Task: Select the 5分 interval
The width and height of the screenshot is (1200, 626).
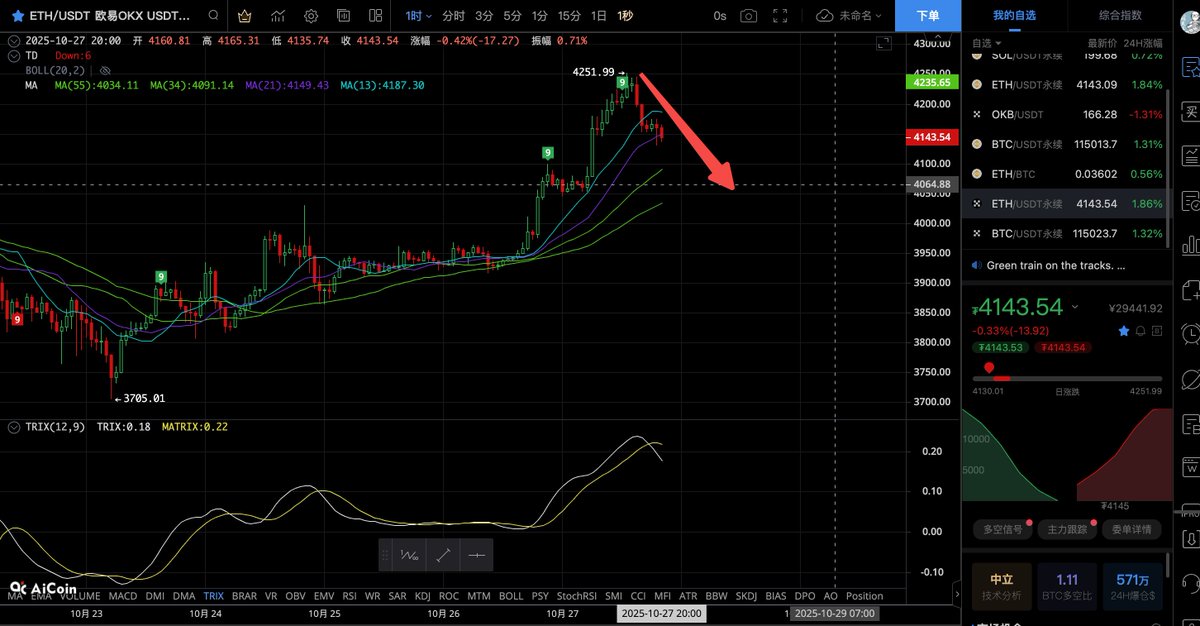Action: click(512, 16)
